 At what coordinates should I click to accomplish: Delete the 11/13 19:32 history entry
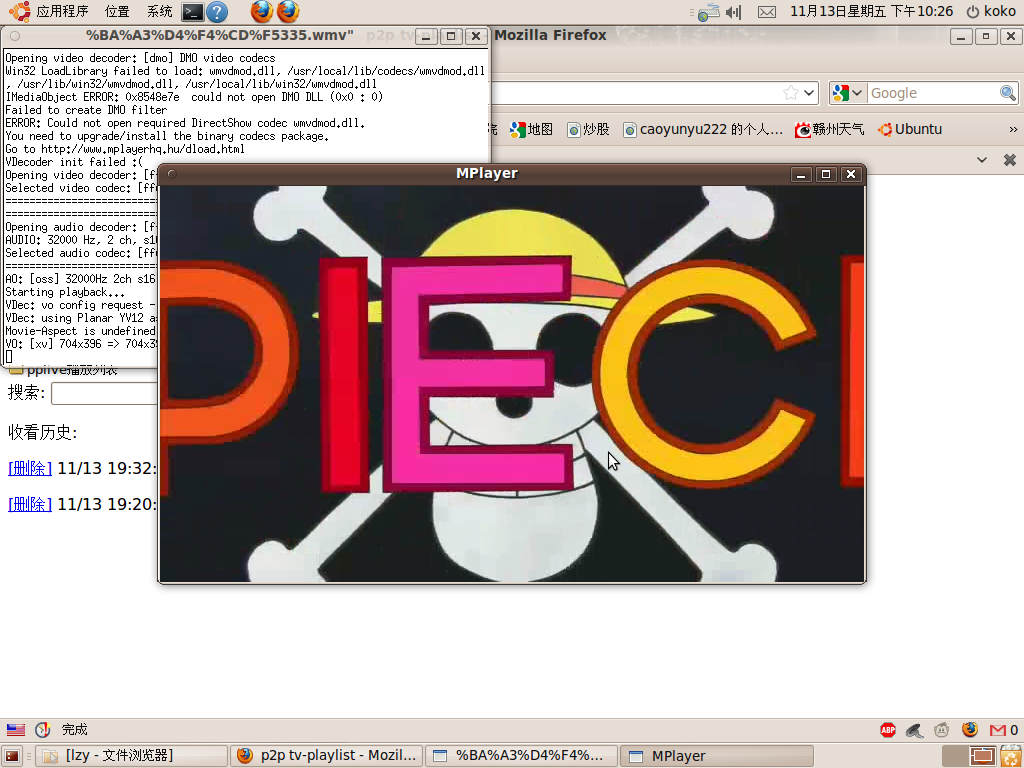[x=30, y=468]
